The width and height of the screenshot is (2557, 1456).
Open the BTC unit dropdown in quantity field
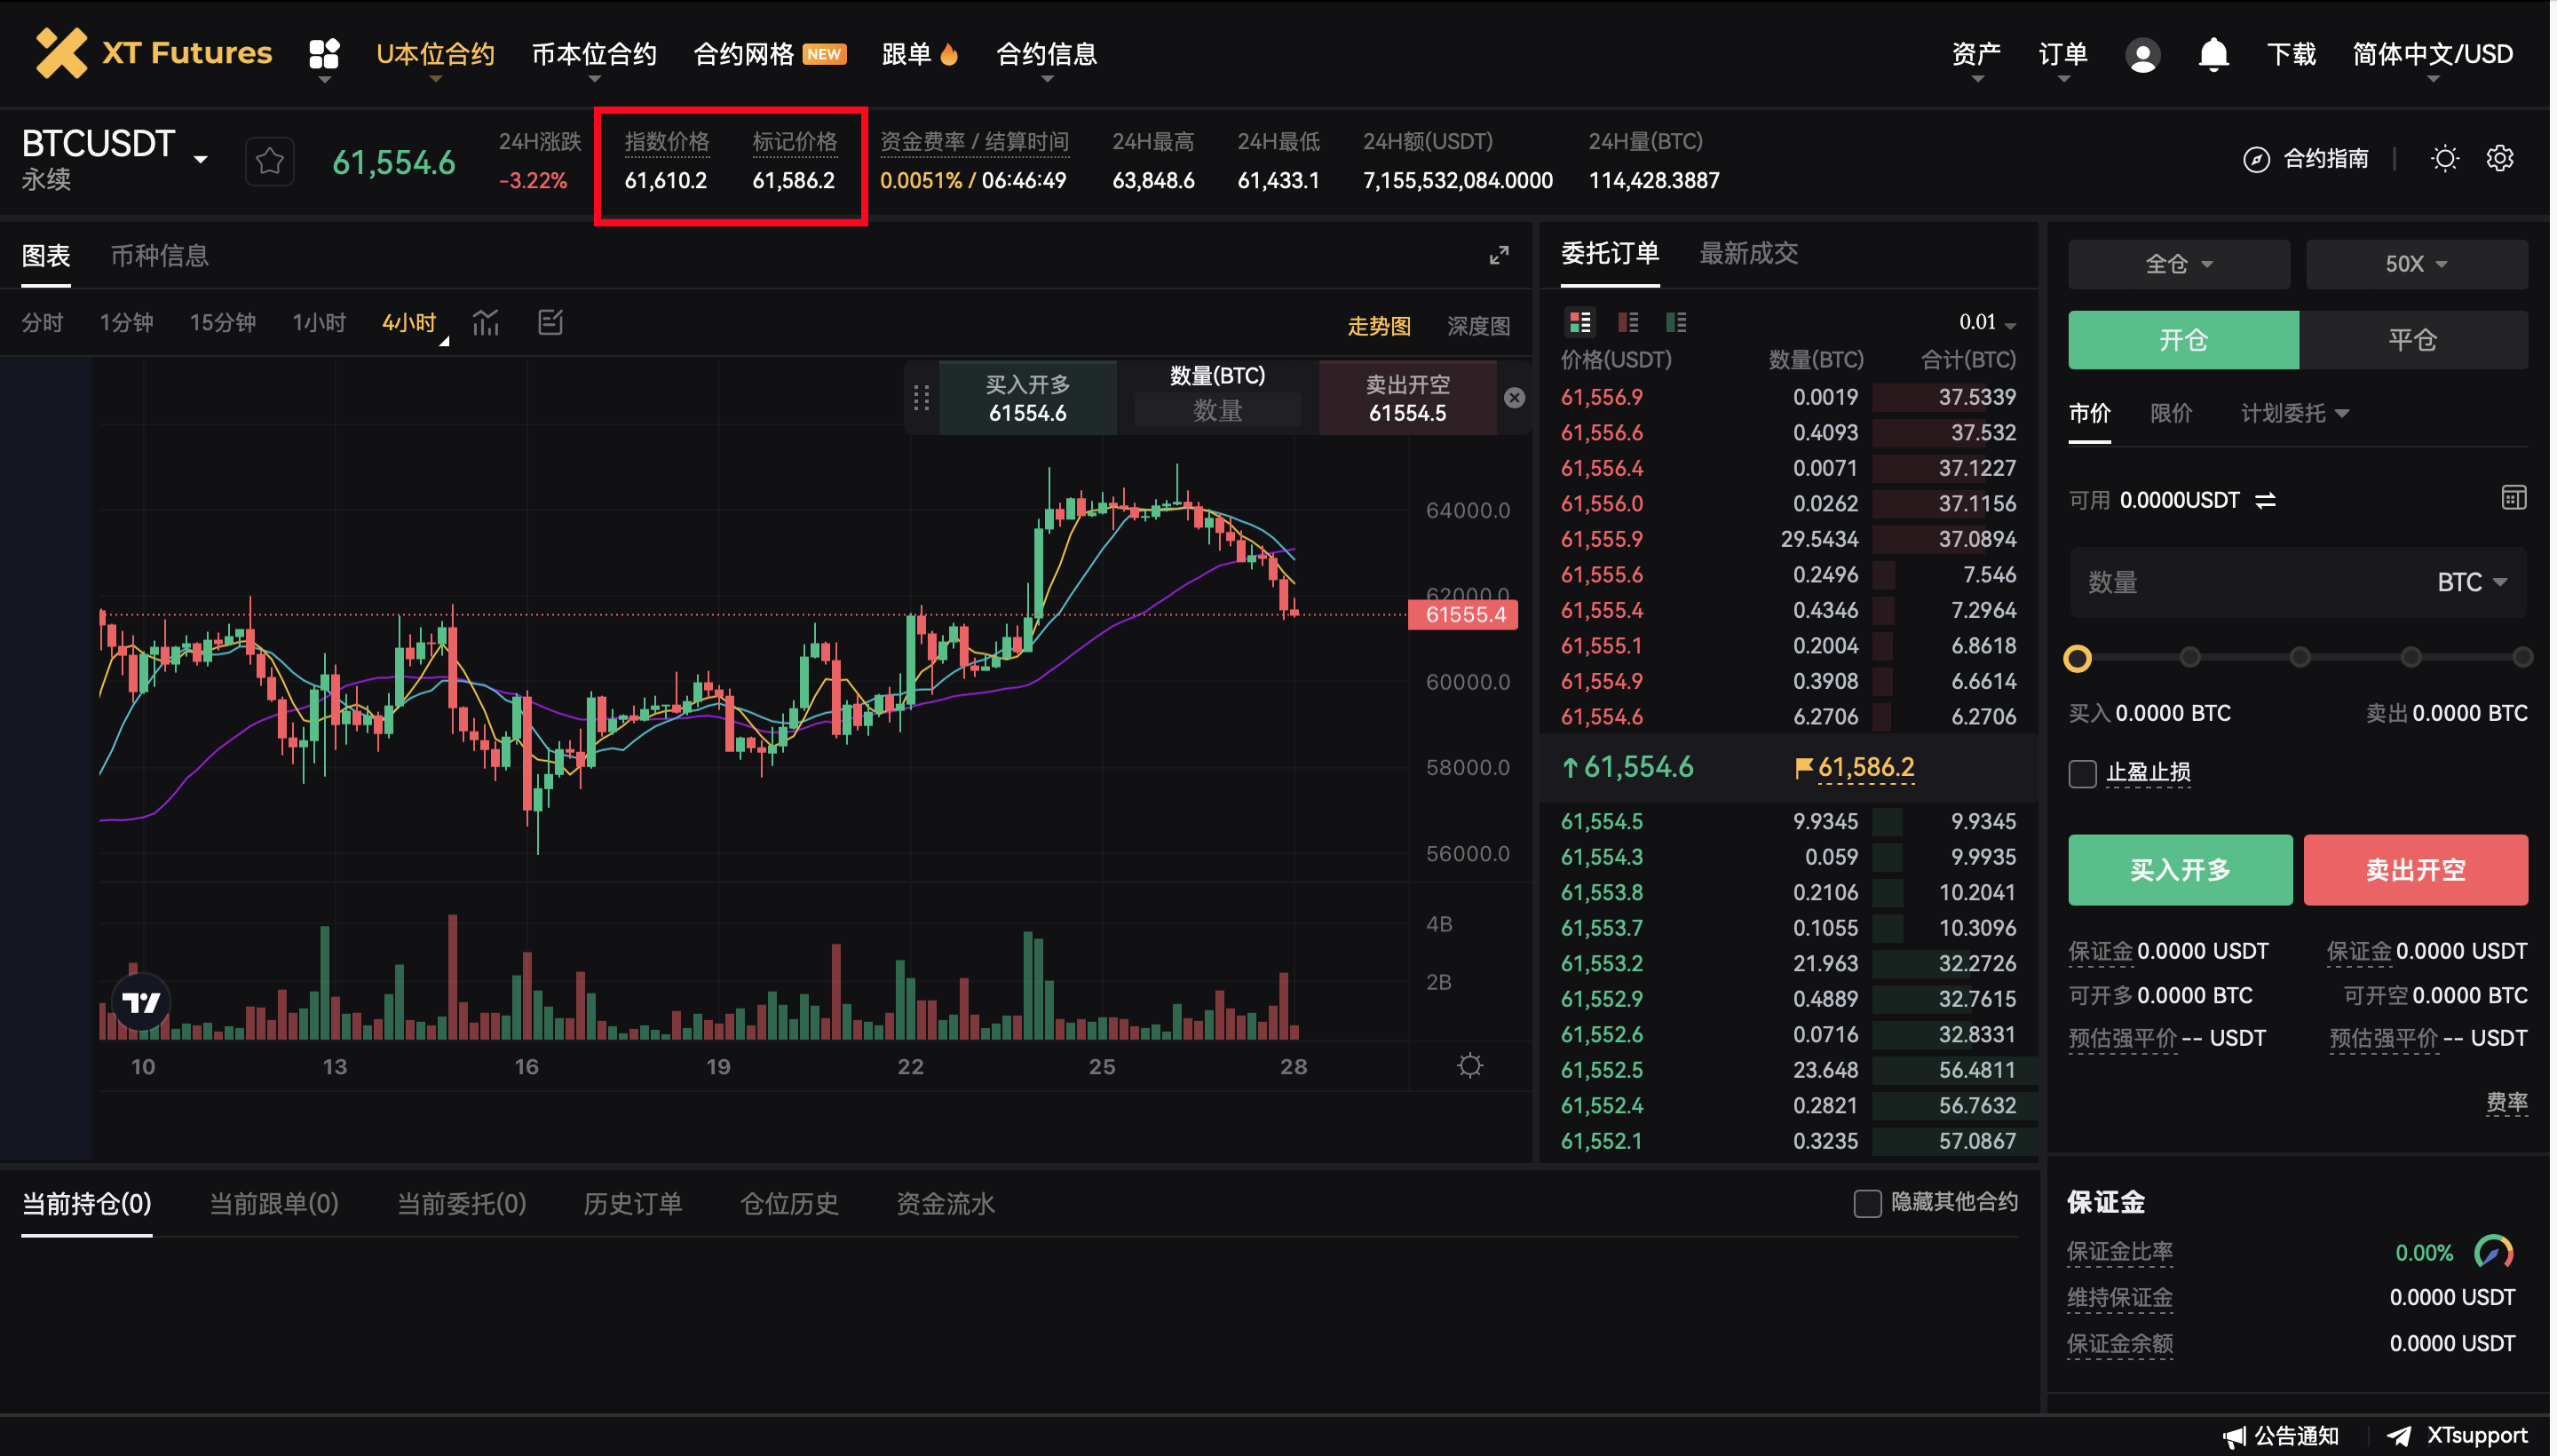[2468, 581]
